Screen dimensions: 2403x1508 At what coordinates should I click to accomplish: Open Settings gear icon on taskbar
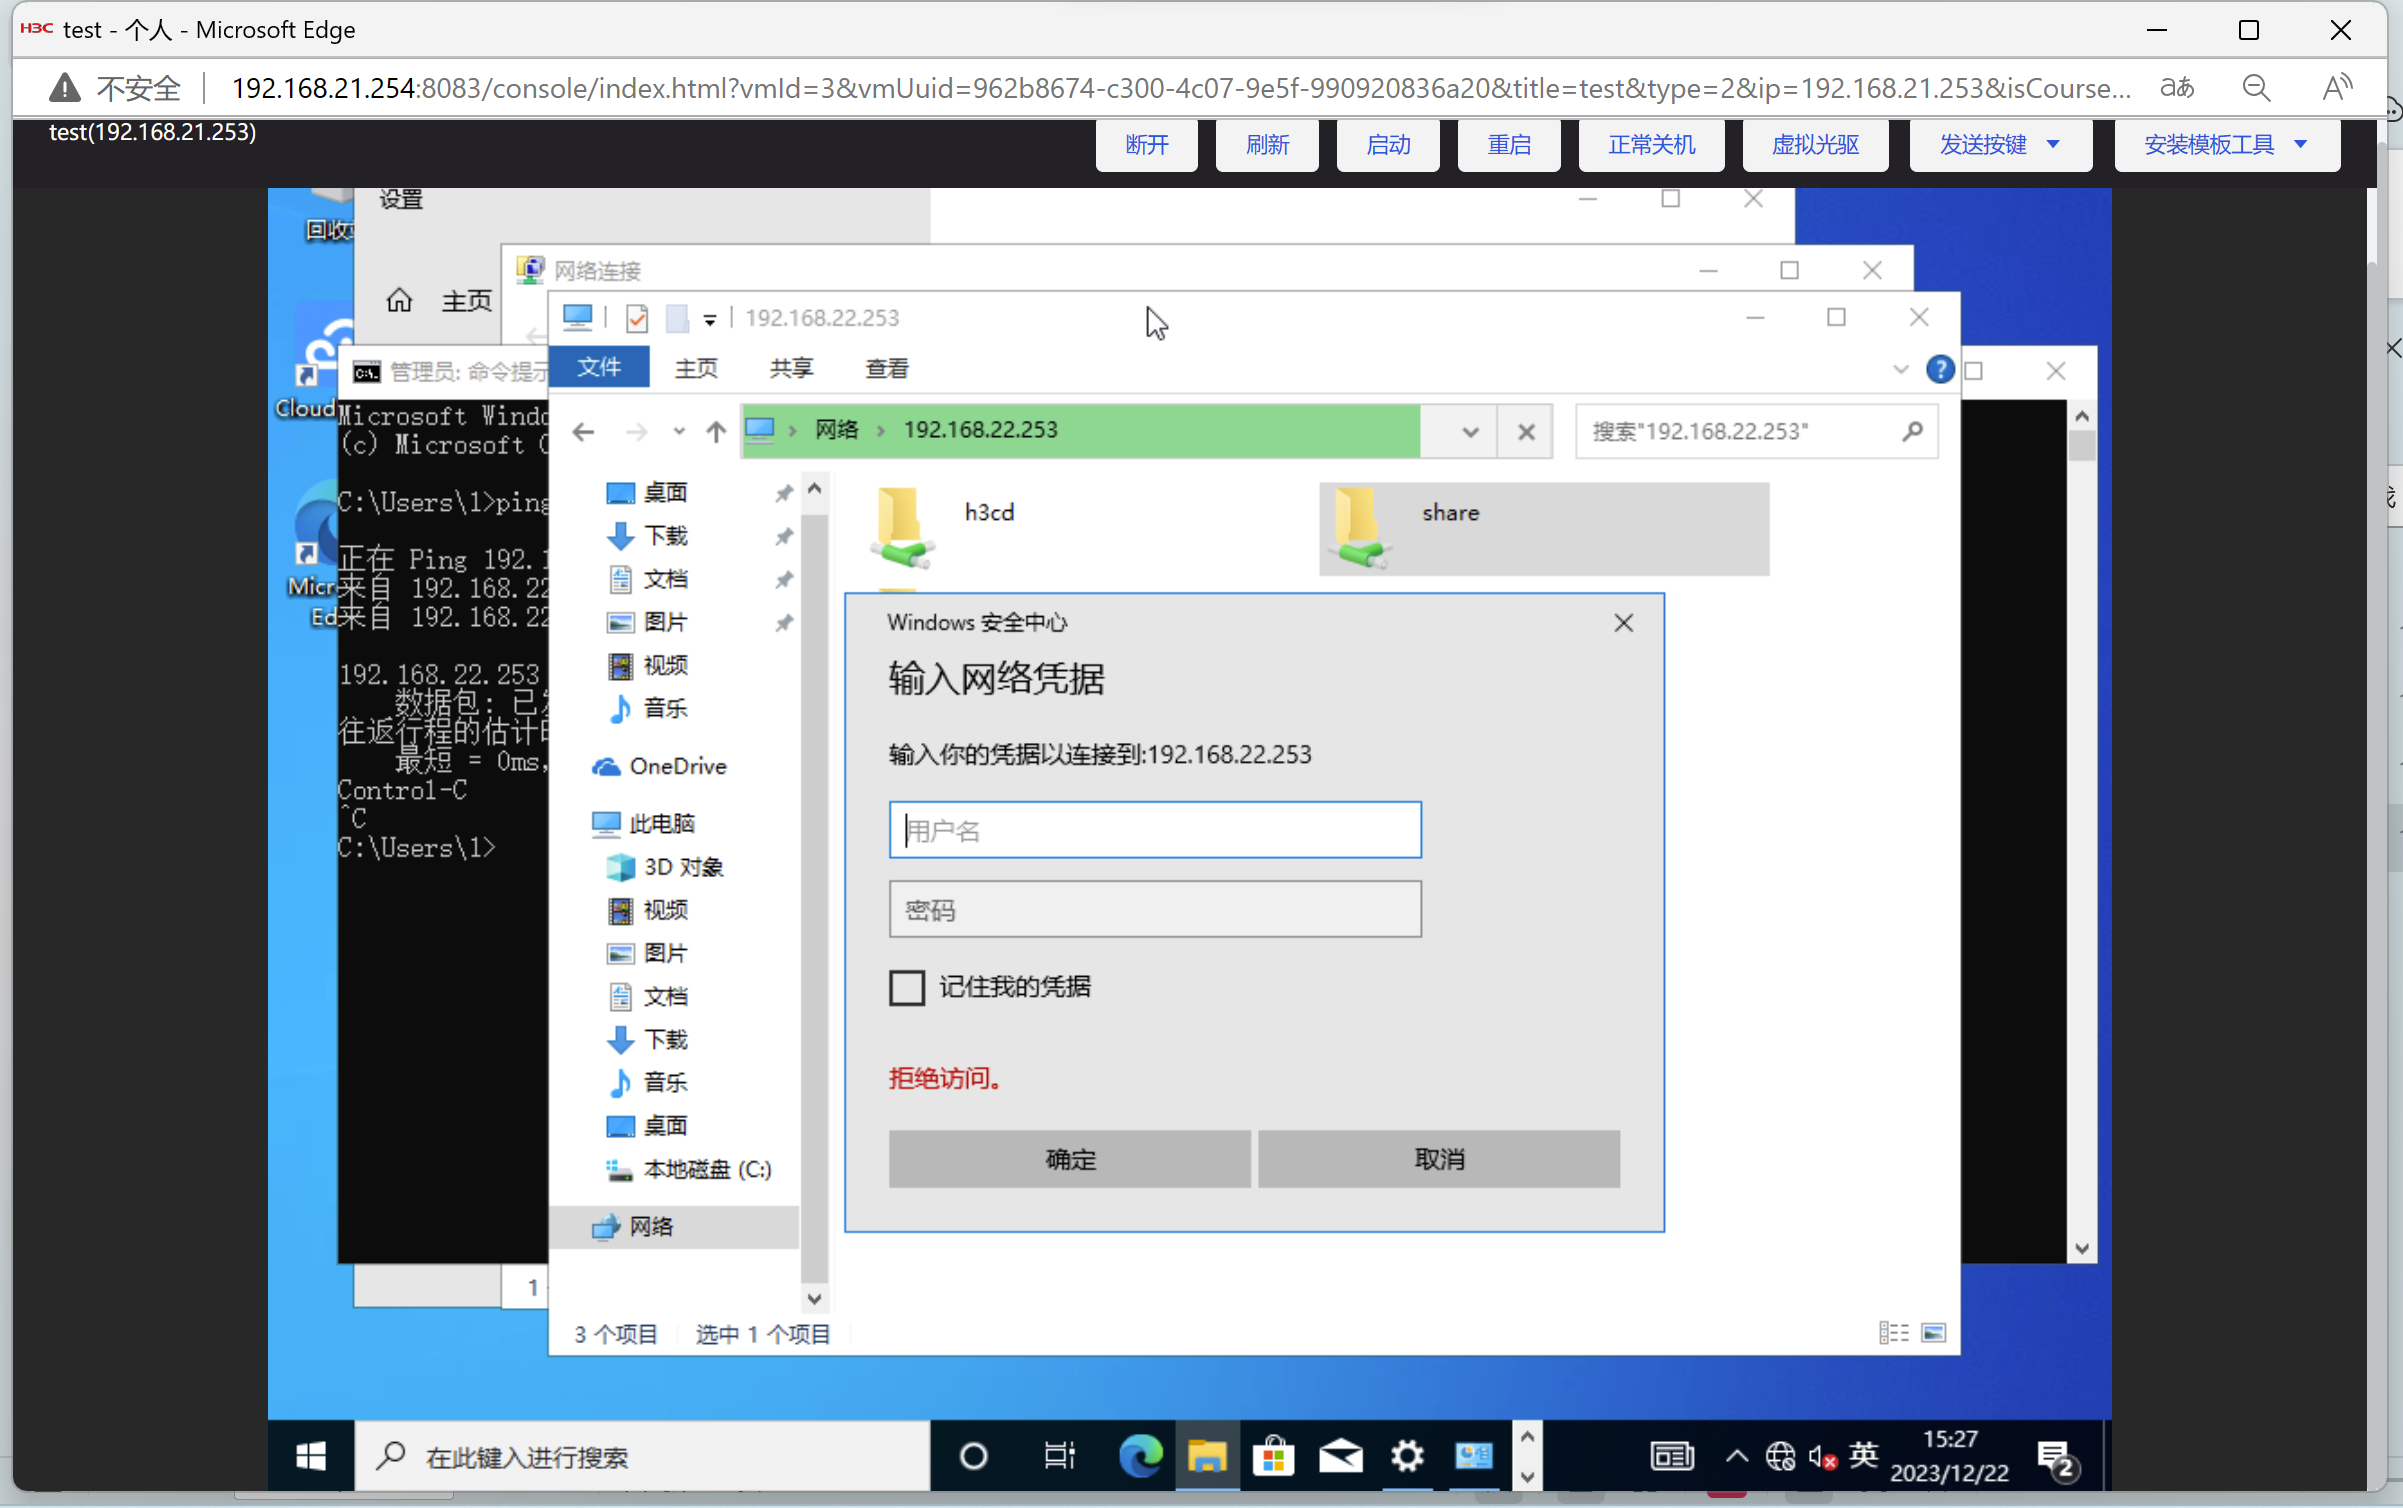(x=1406, y=1456)
